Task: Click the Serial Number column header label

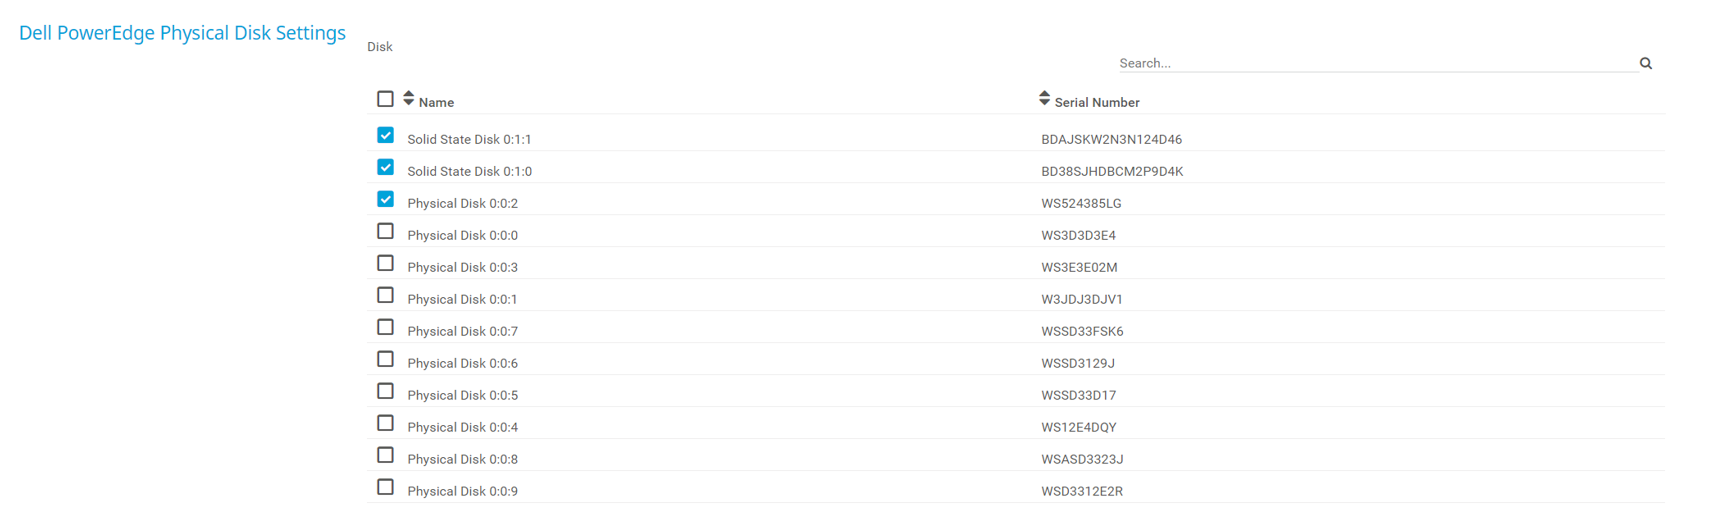Action: tap(1096, 102)
